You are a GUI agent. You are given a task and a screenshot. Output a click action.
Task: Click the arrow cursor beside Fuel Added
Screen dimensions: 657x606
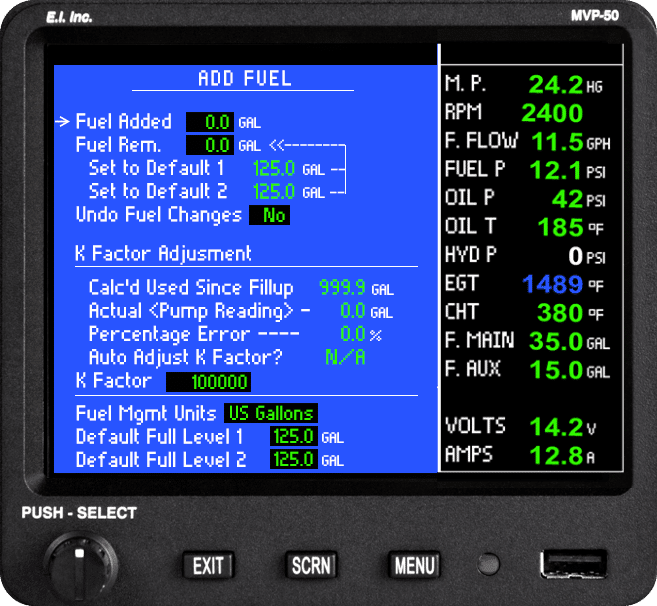tap(62, 122)
